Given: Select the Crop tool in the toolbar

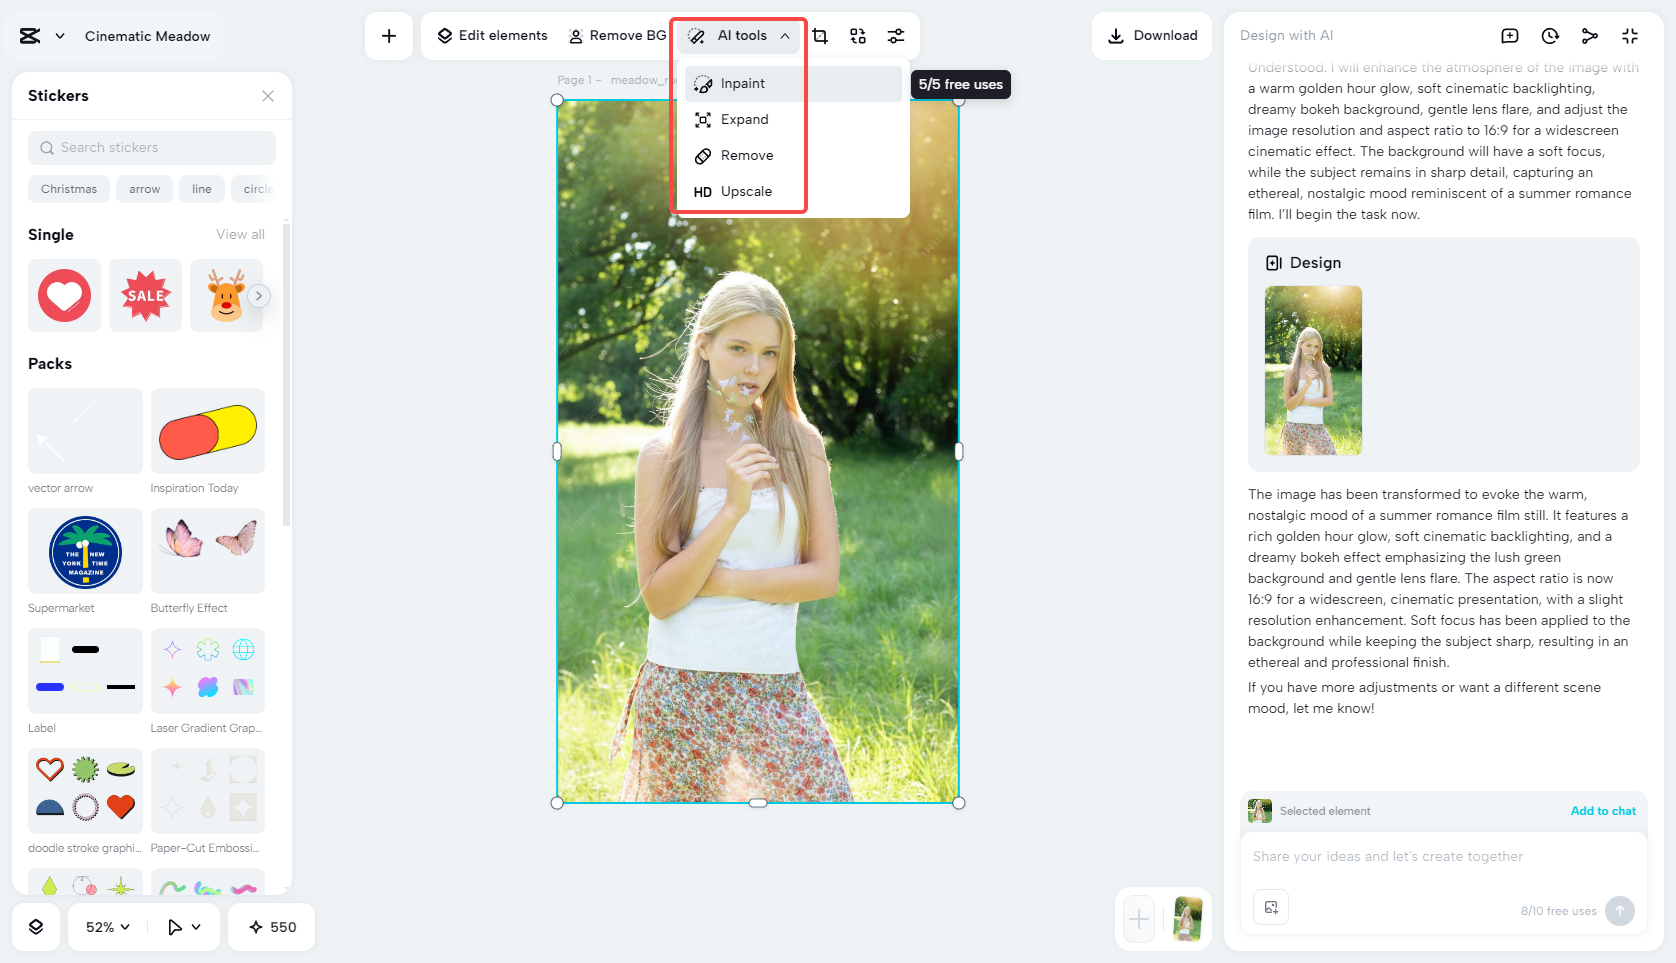Looking at the screenshot, I should [x=820, y=35].
